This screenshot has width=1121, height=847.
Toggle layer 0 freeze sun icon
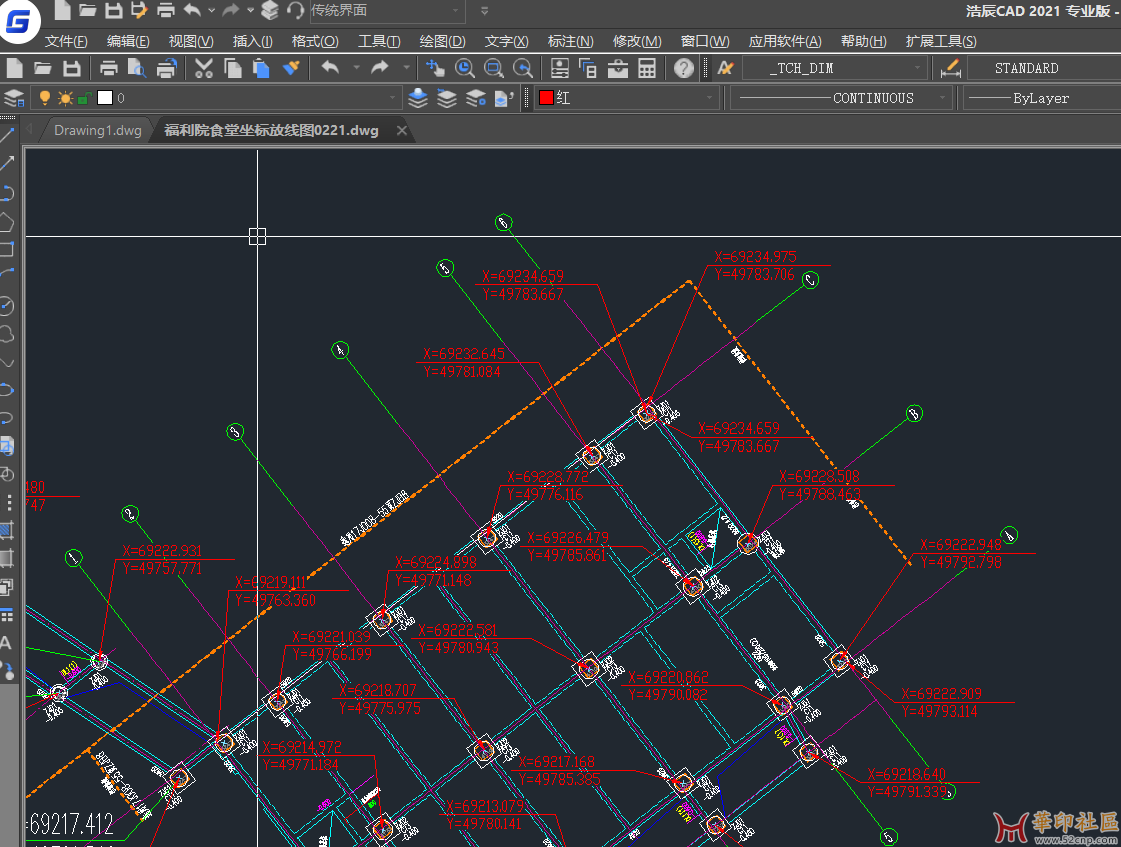click(x=65, y=98)
